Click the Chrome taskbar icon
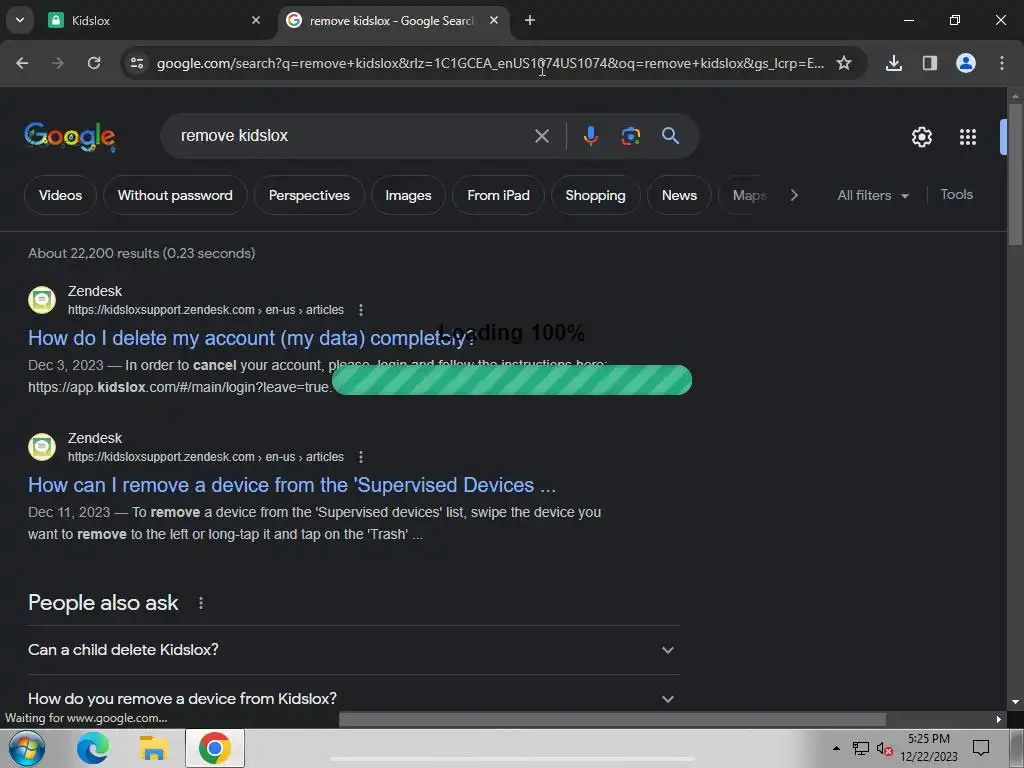The width and height of the screenshot is (1024, 768). [215, 748]
